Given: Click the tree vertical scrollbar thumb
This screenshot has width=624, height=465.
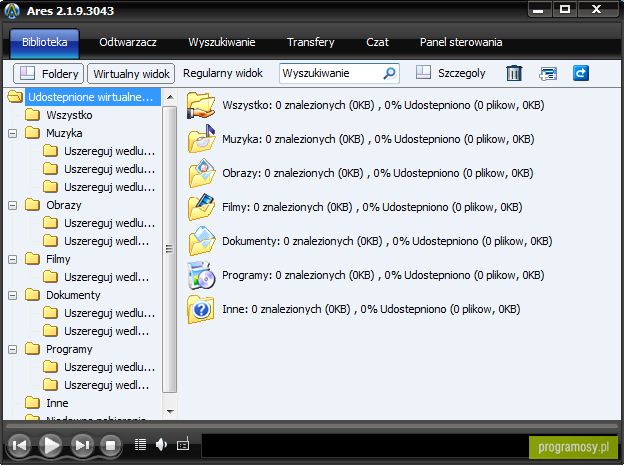Looking at the screenshot, I should pos(170,249).
